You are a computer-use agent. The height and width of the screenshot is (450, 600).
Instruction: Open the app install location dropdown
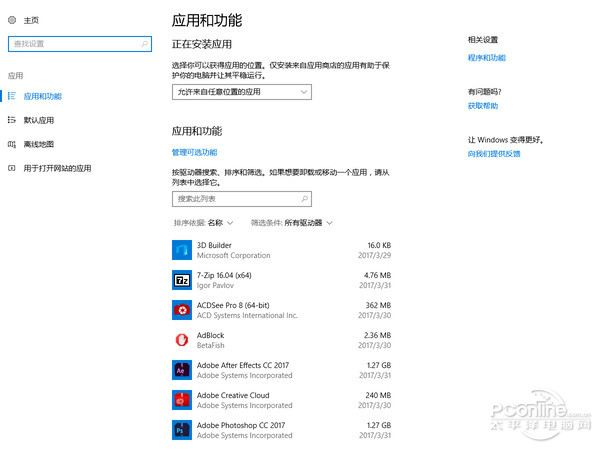point(242,92)
